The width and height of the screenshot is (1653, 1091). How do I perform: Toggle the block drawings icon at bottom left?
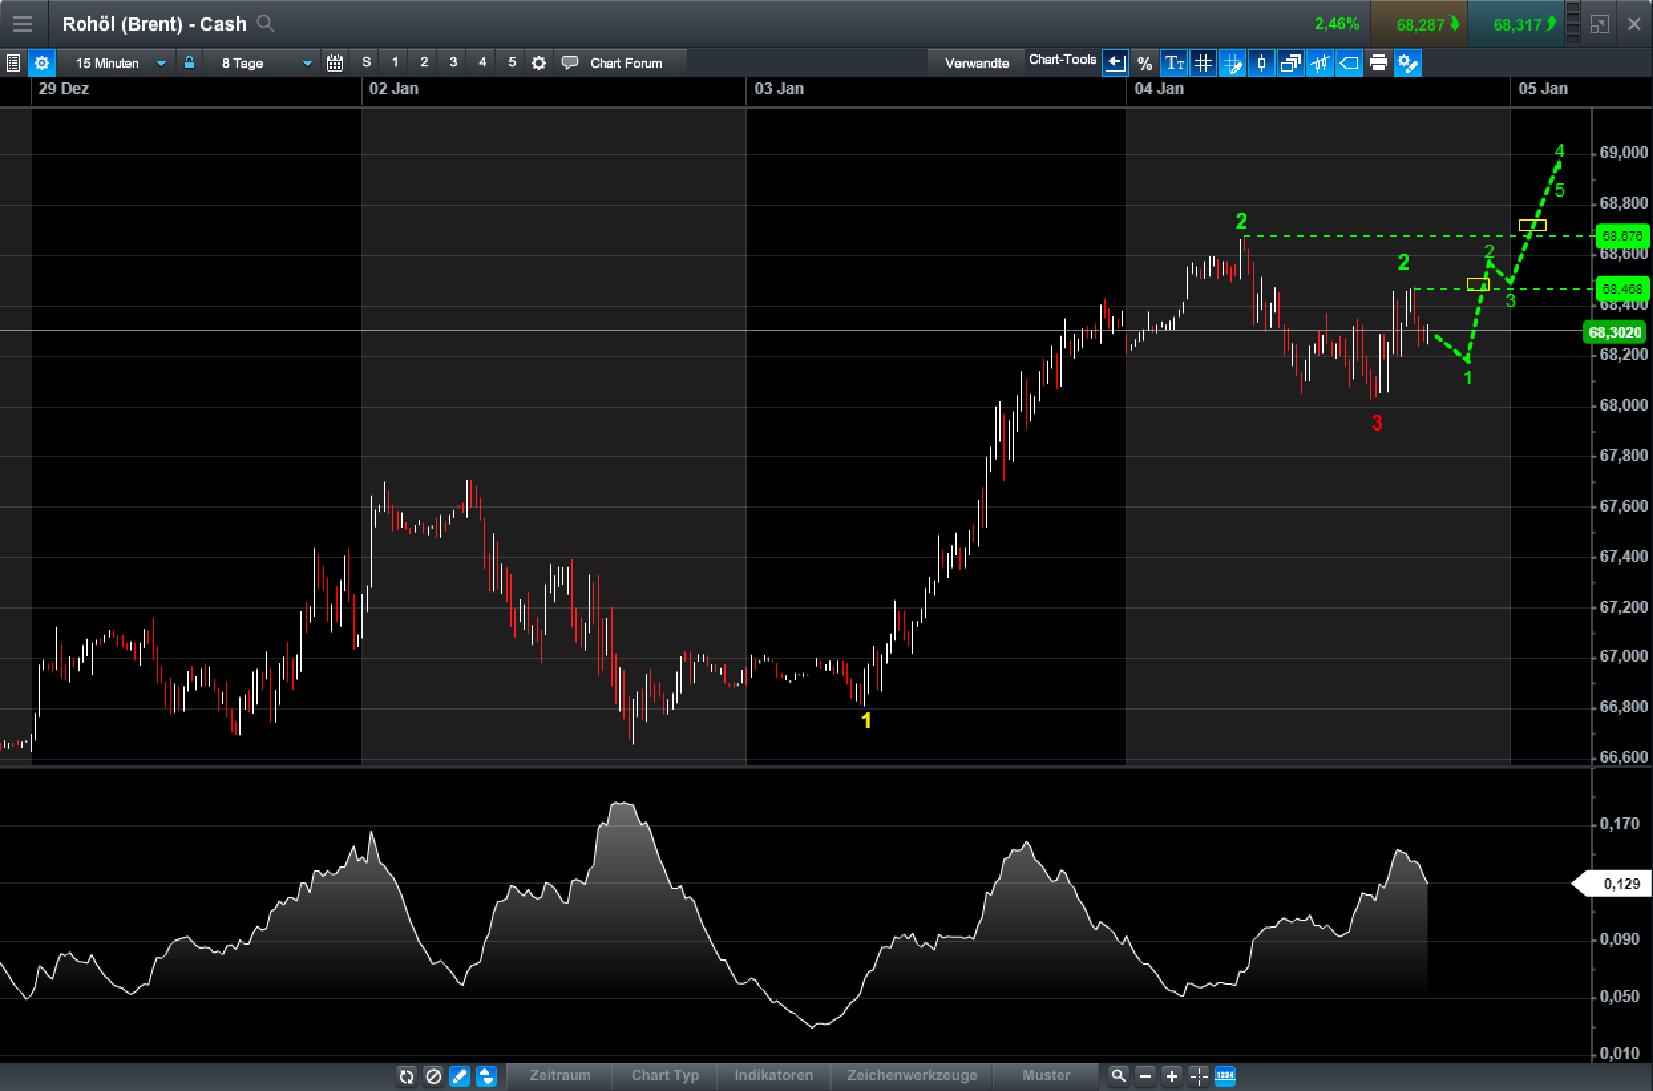433,1077
